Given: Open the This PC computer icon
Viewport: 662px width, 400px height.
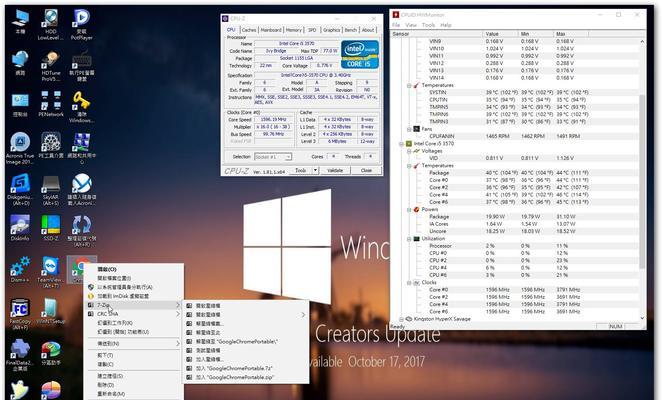Looking at the screenshot, I should (x=20, y=22).
